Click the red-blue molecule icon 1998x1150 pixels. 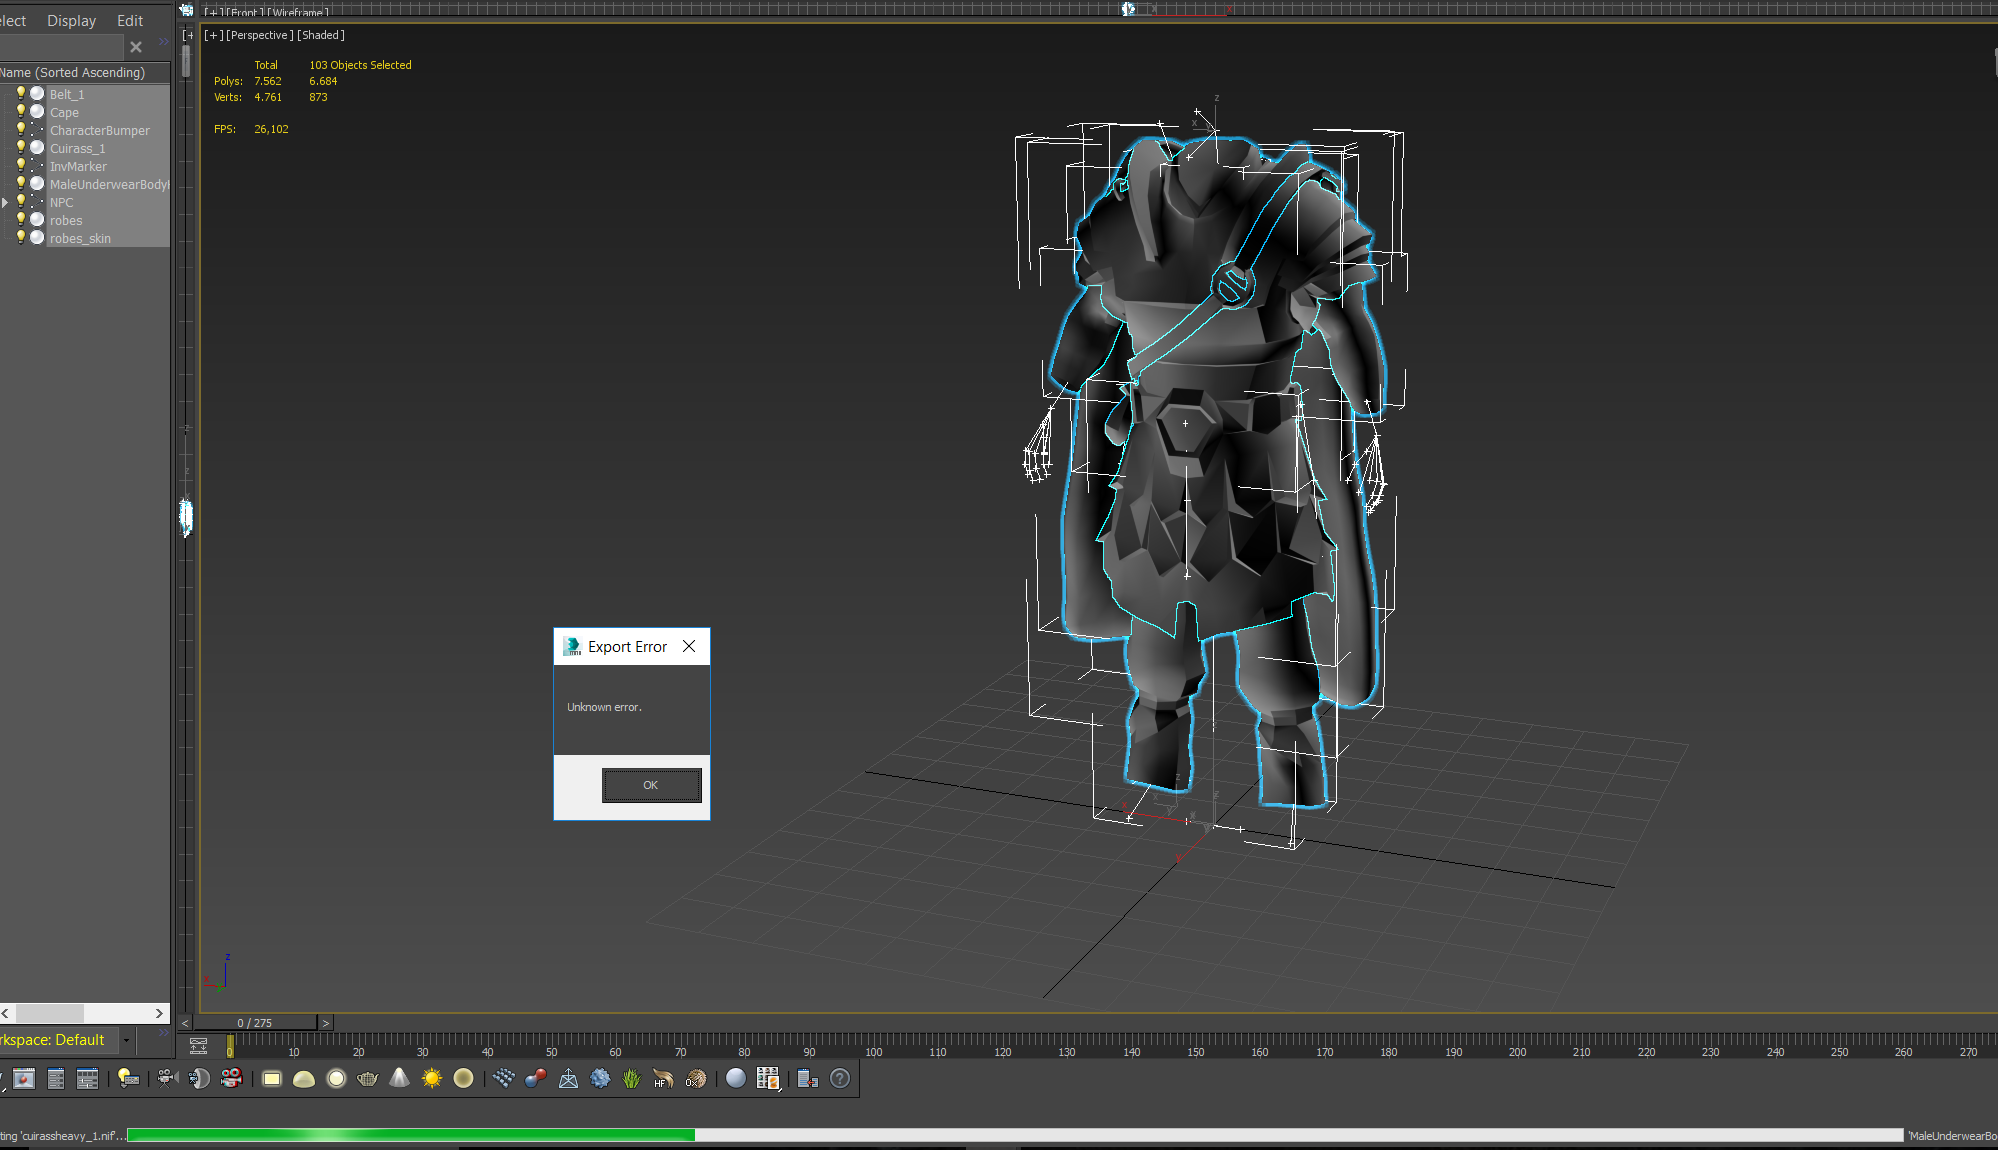click(536, 1078)
